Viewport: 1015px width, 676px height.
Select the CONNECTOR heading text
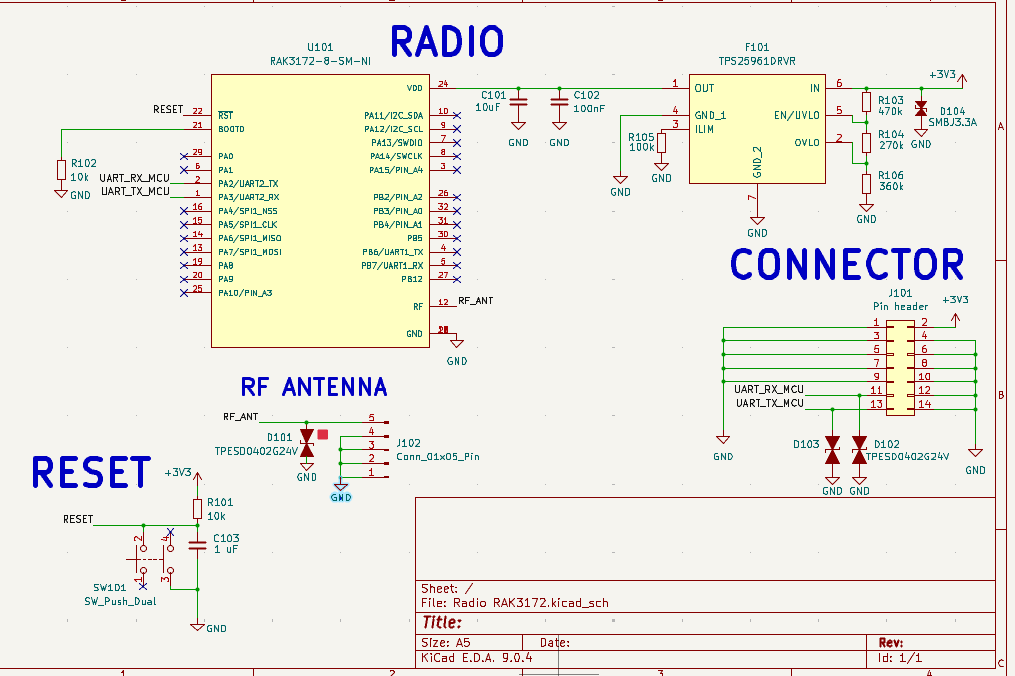(x=847, y=264)
